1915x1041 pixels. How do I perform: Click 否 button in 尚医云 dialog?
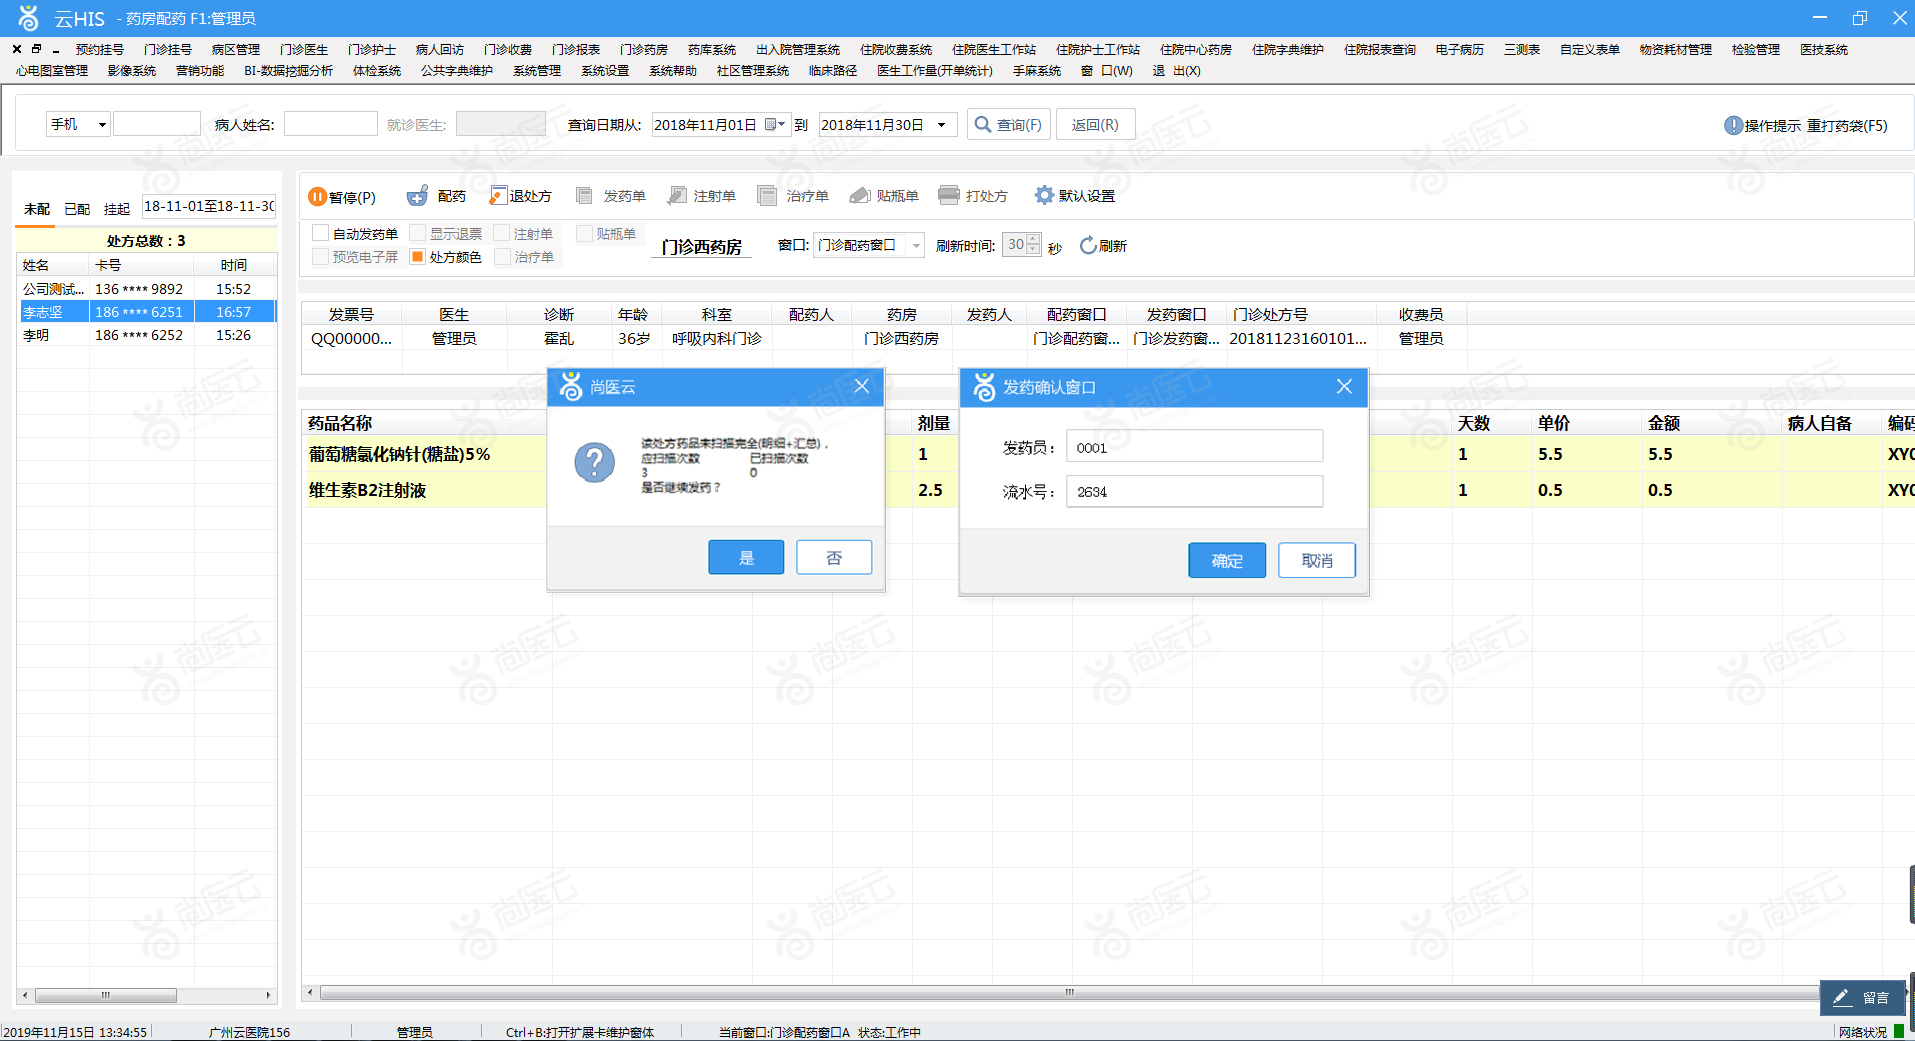click(x=834, y=558)
